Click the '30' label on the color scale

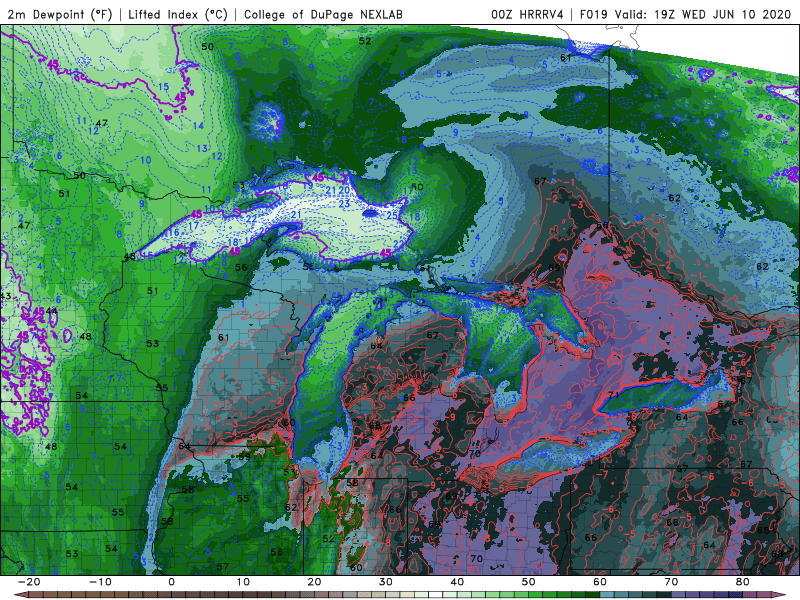tap(386, 582)
